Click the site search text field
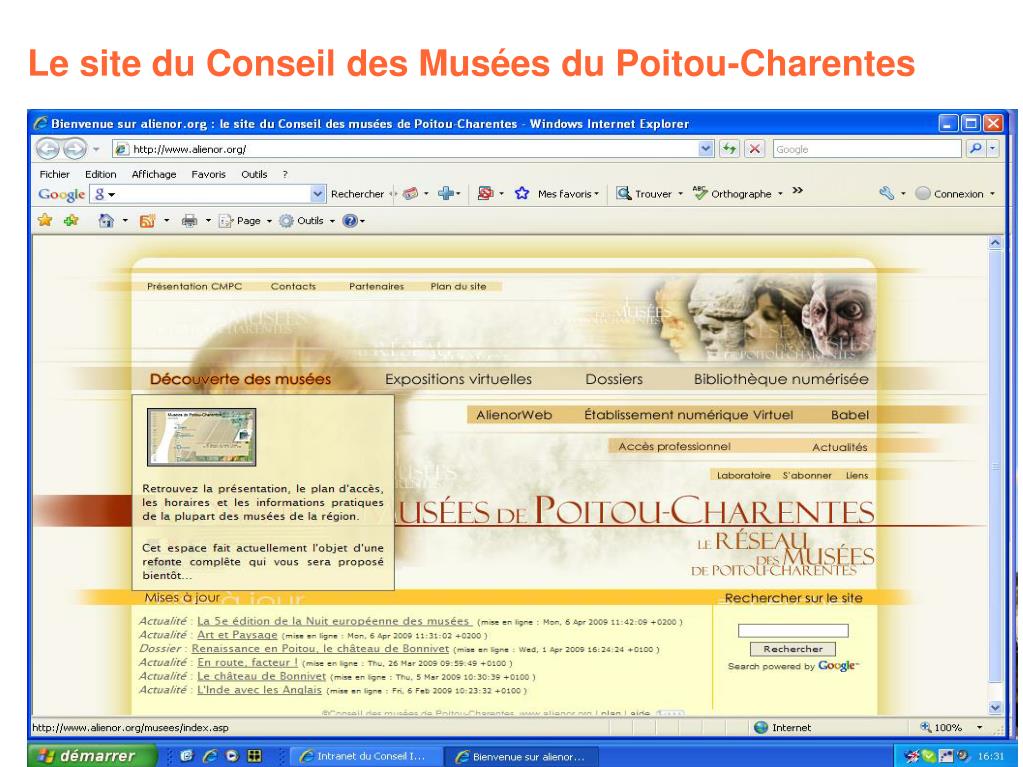 [793, 631]
